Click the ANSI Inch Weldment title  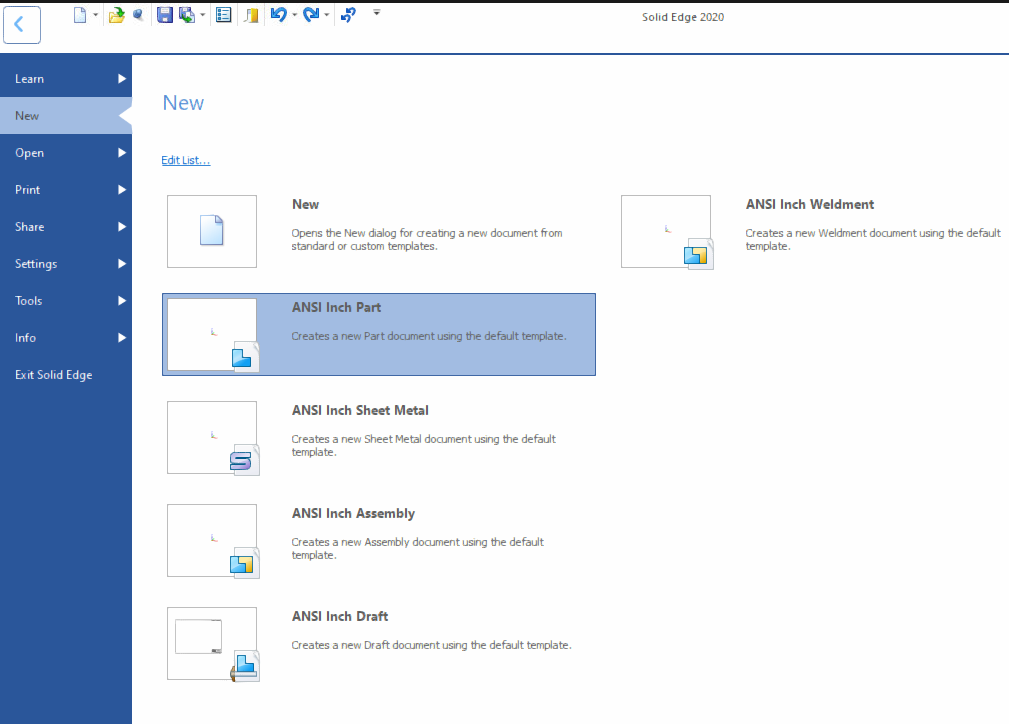[x=810, y=205]
